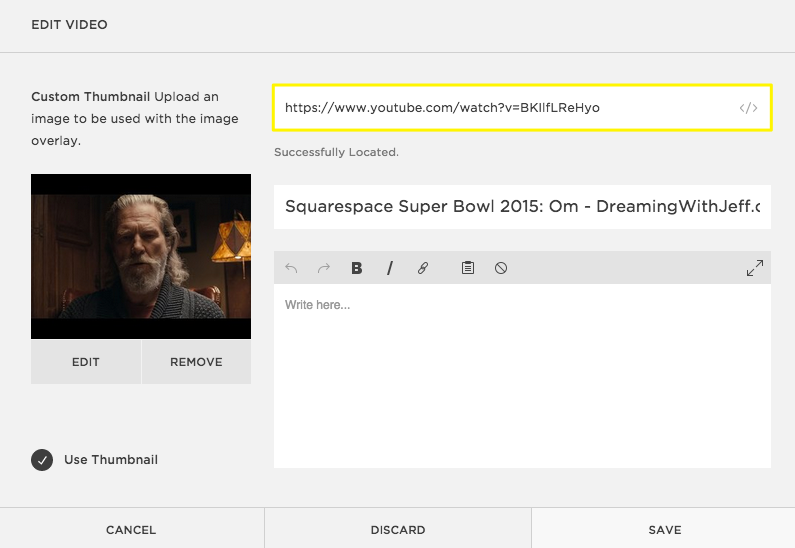Click the 'Write here...' description text area
The width and height of the screenshot is (795, 548).
522,375
